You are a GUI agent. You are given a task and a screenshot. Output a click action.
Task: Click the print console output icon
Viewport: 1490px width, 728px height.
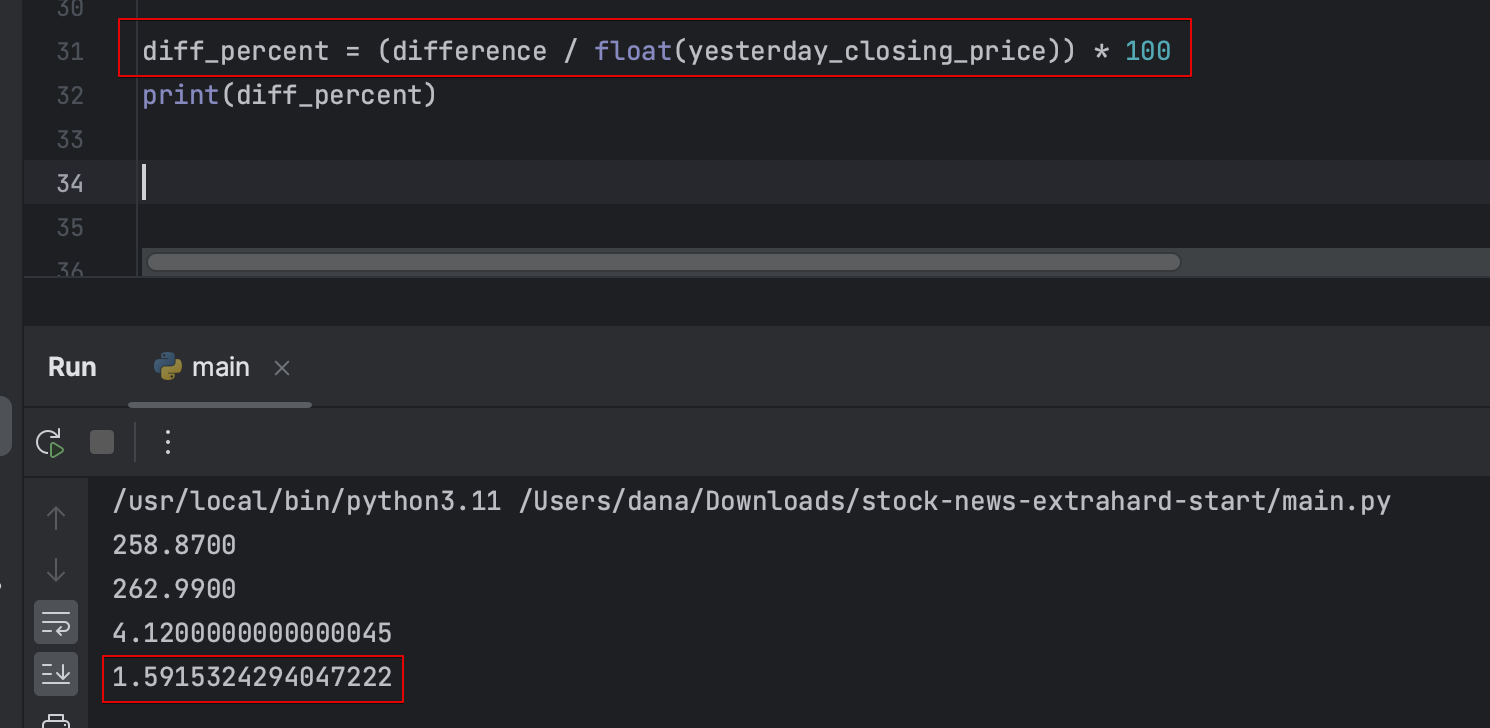56,720
